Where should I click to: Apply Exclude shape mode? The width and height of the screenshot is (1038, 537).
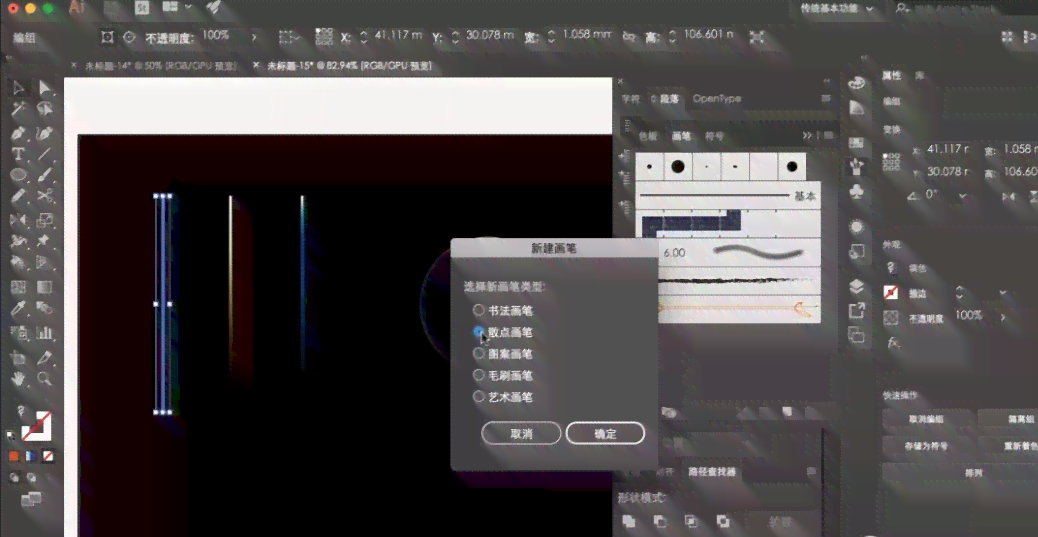tap(722, 521)
